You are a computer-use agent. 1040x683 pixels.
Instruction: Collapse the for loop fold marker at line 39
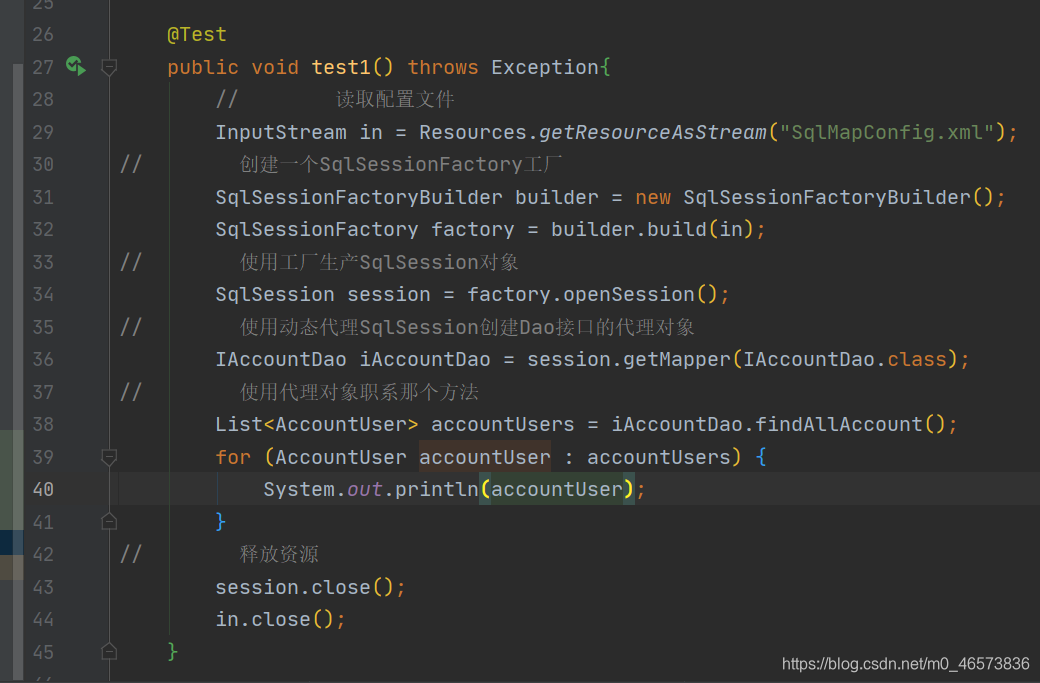click(x=109, y=456)
